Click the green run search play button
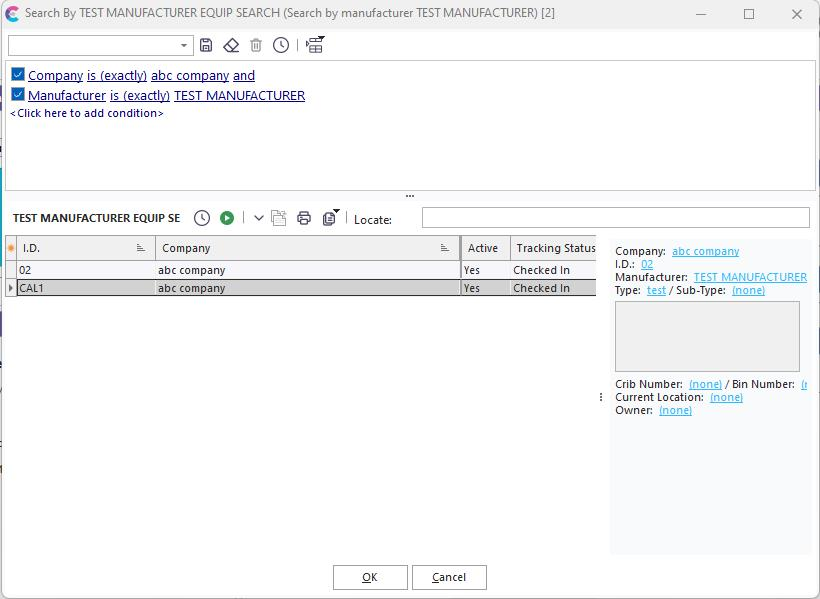The width and height of the screenshot is (820, 599). (227, 218)
